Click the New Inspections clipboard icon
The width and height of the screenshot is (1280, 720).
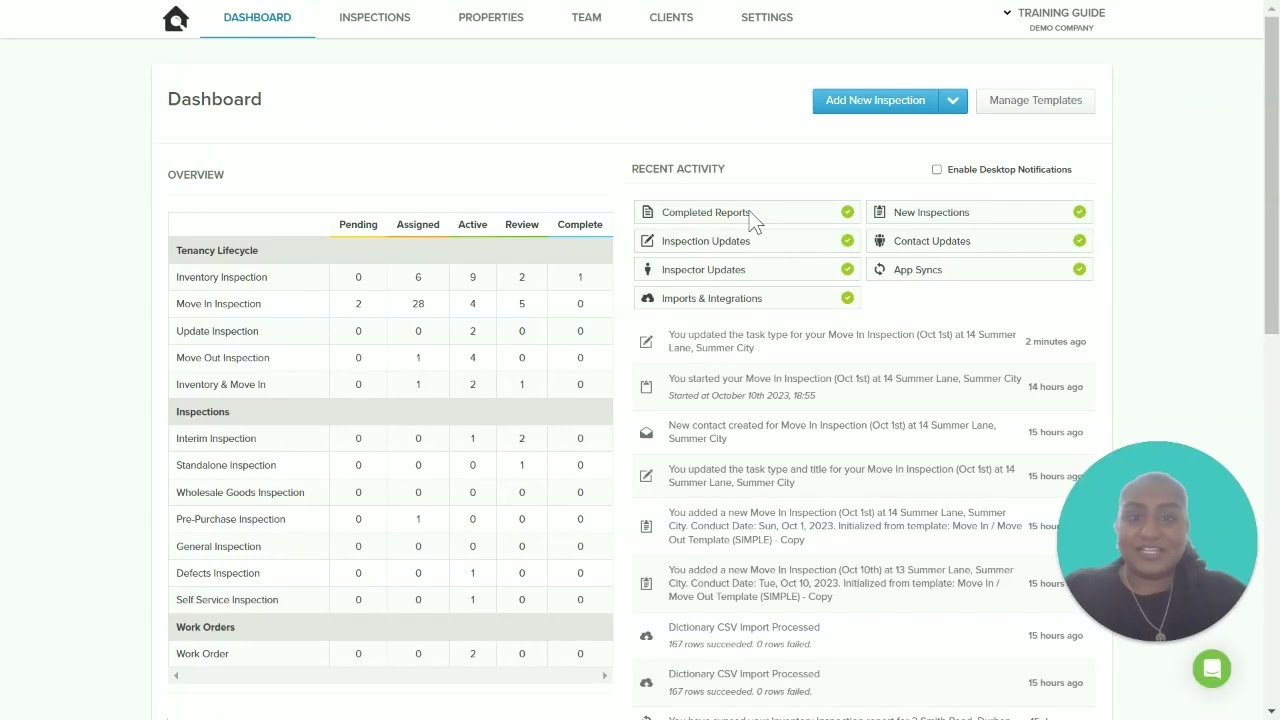tap(879, 212)
